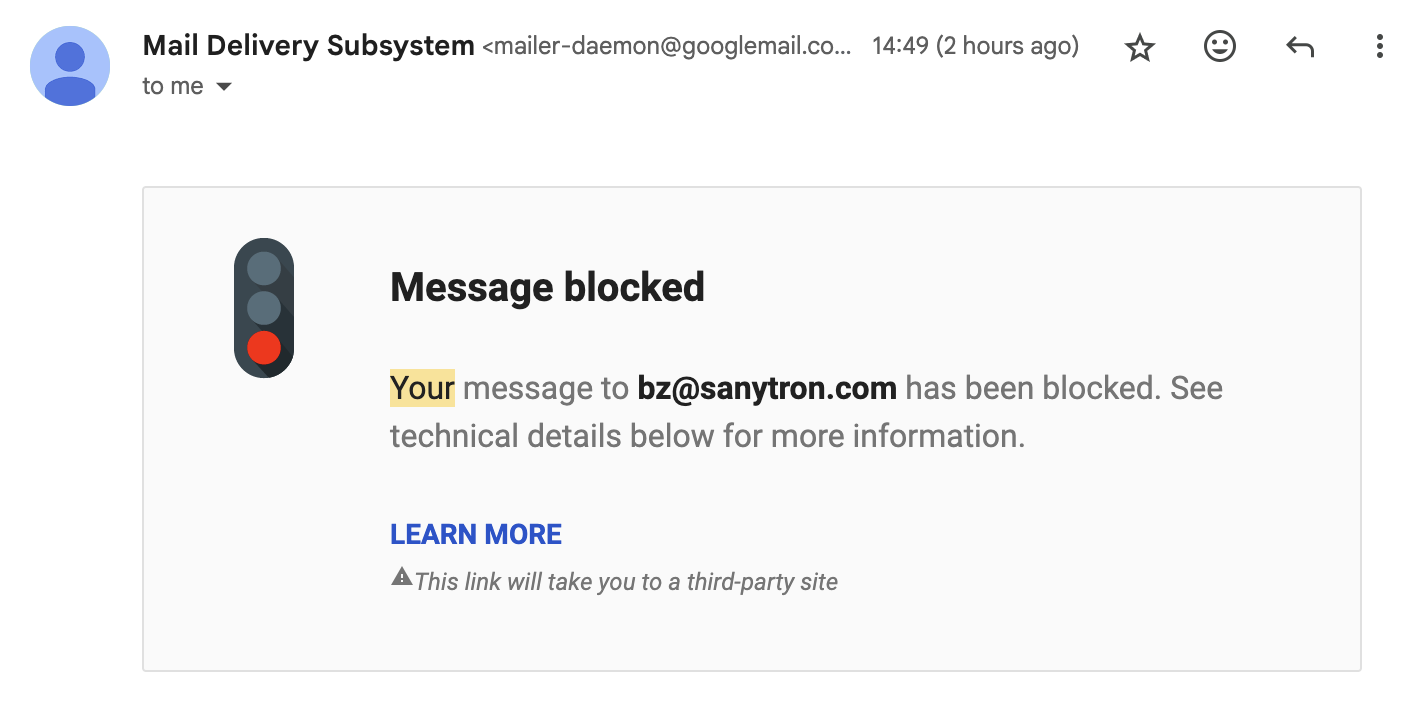Click the Mail Delivery Subsystem sender name
Image resolution: width=1426 pixels, height=704 pixels.
[308, 45]
